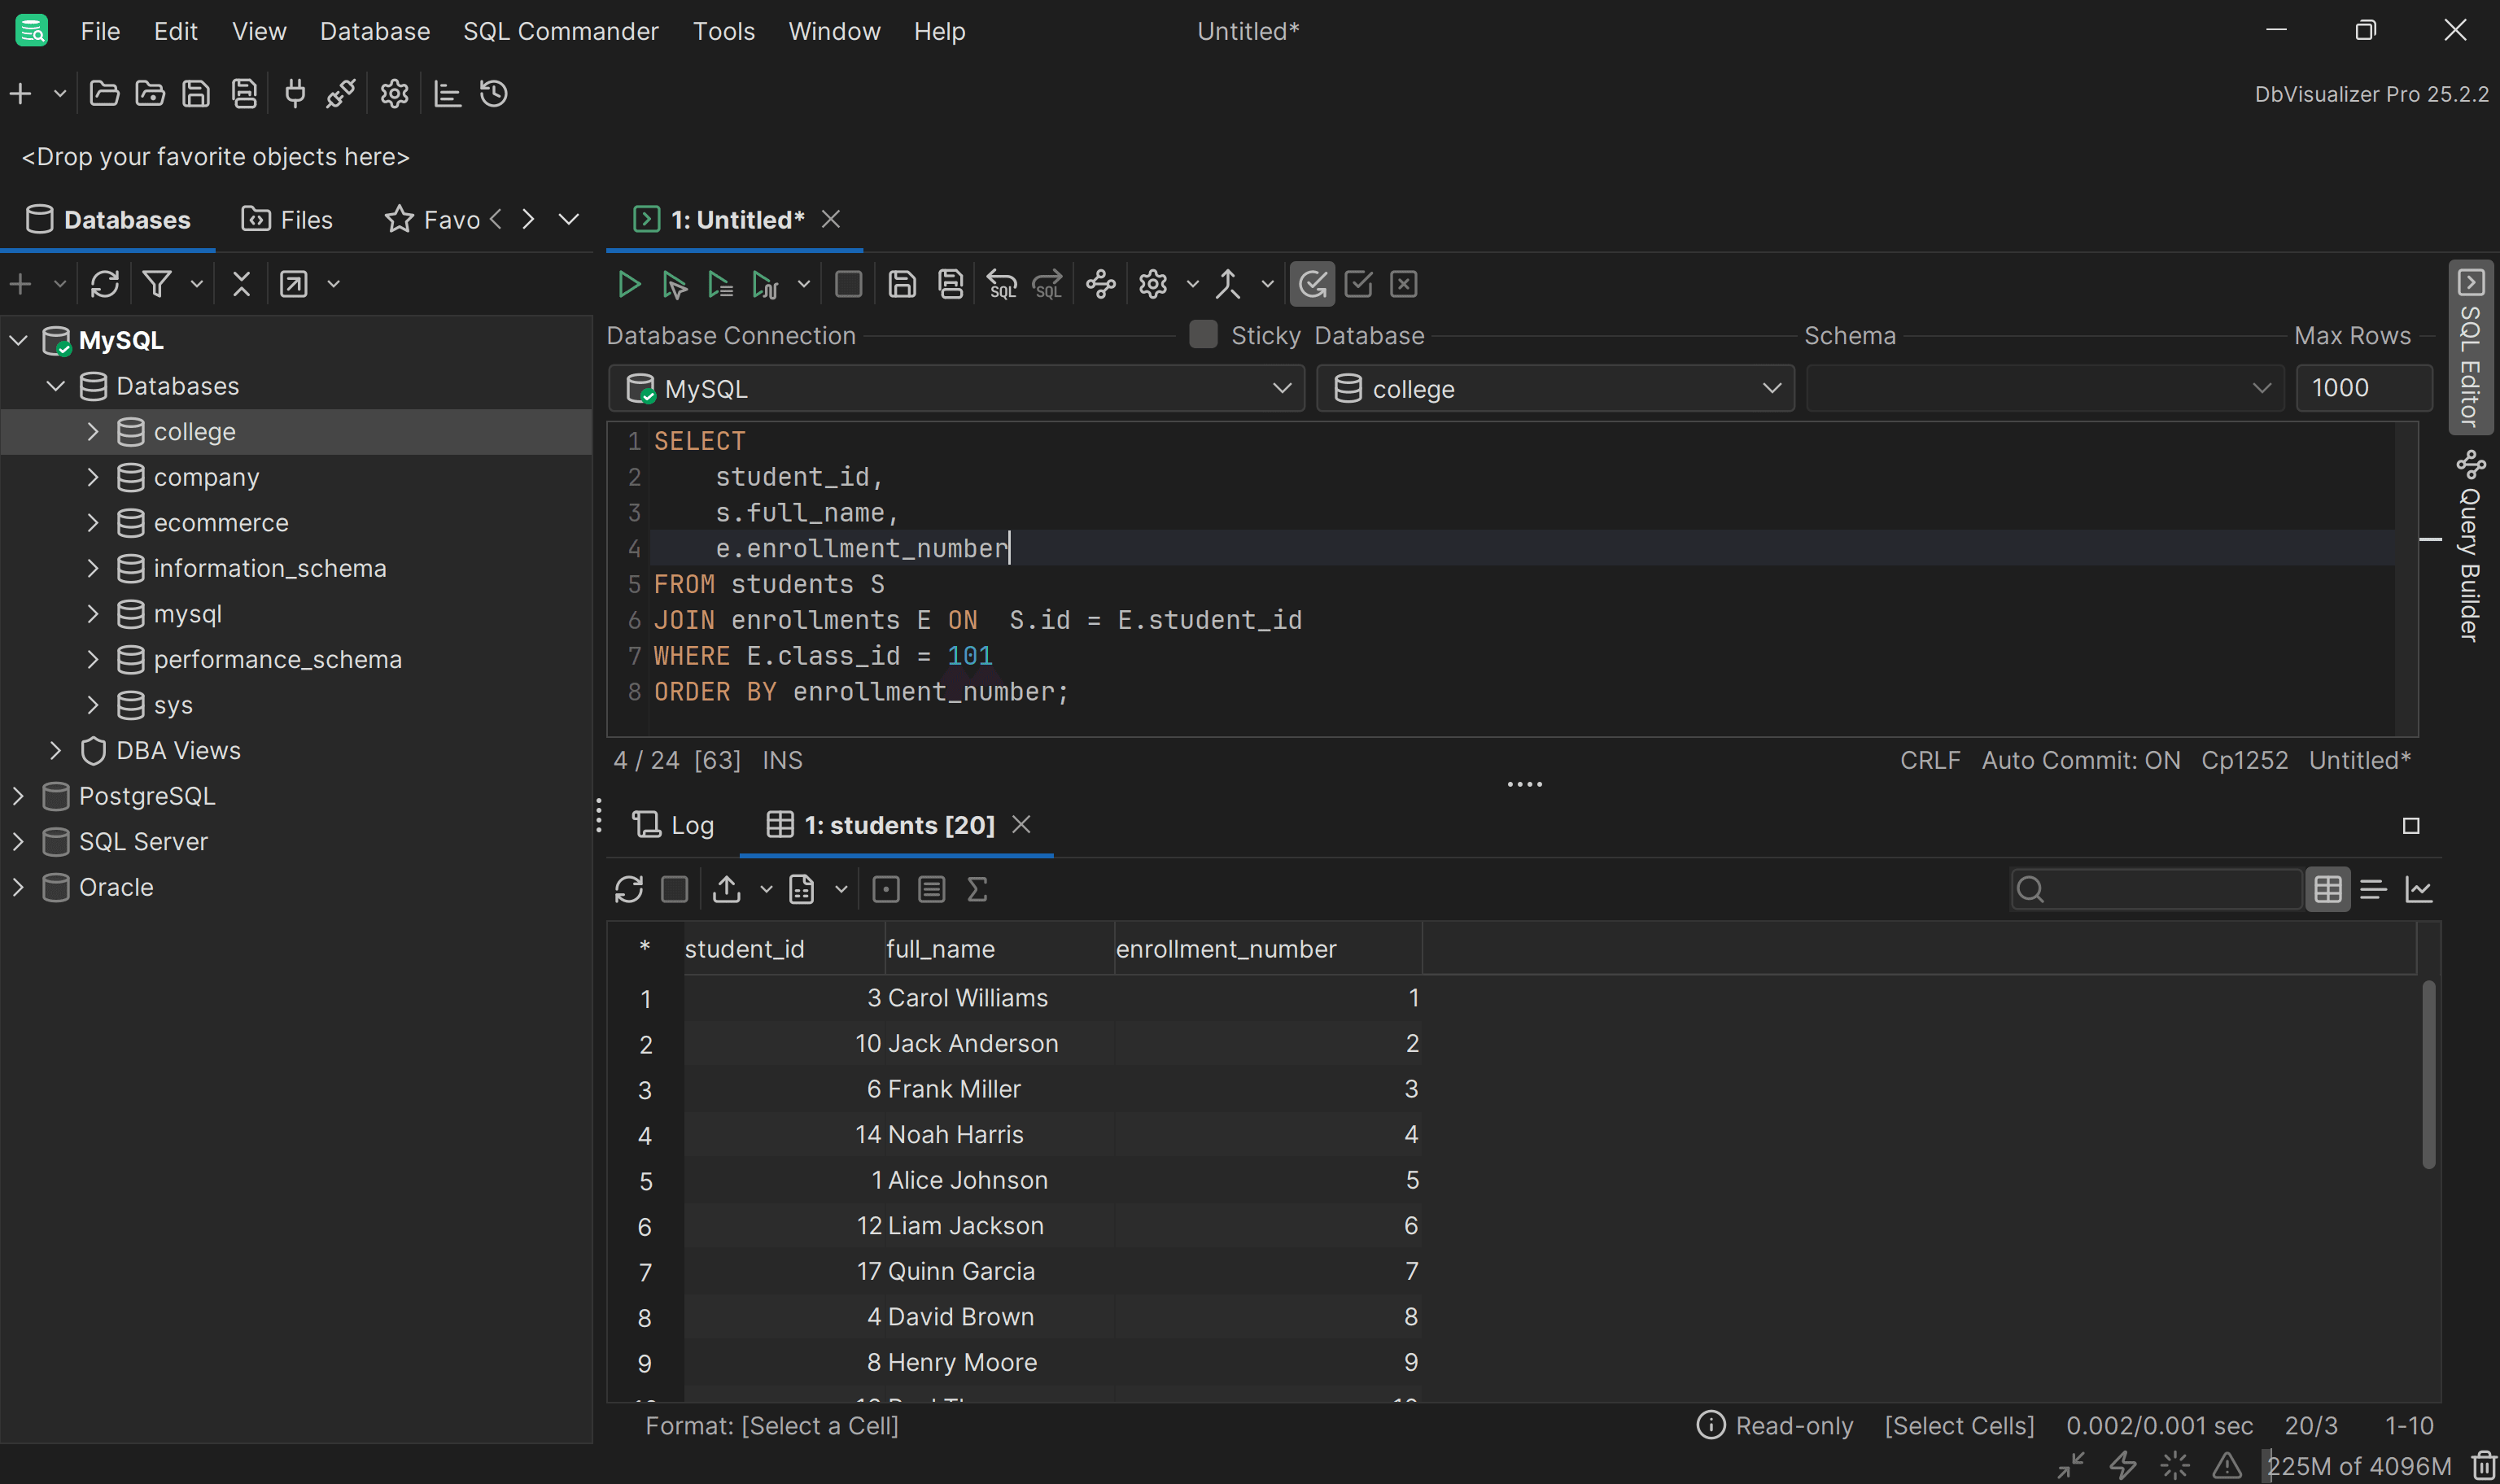This screenshot has height=1484, width=2500.
Task: Click the Max Rows 1000 field
Action: pyautogui.click(x=2364, y=388)
